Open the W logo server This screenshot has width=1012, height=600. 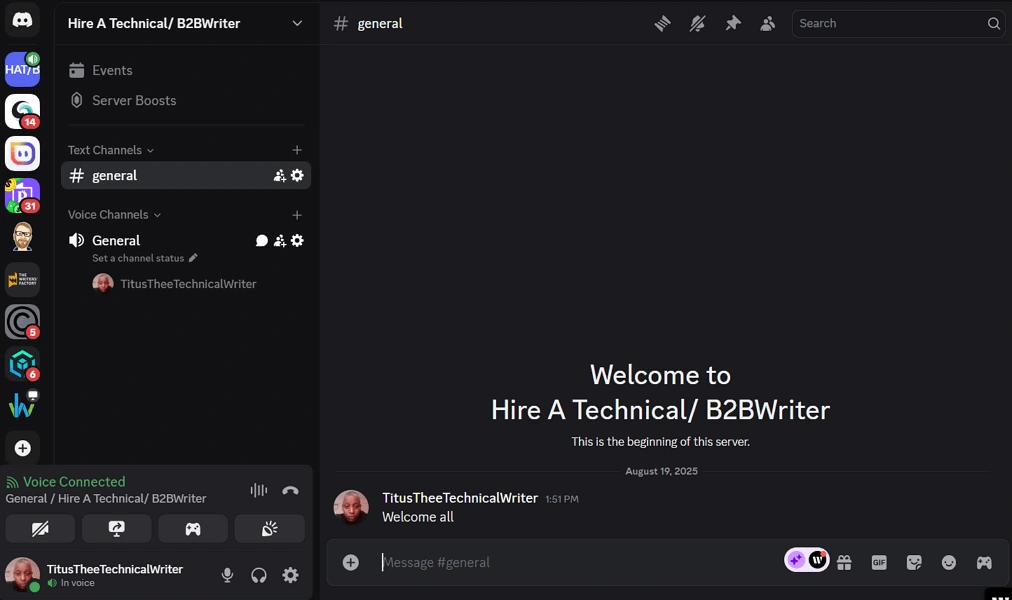pyautogui.click(x=23, y=406)
